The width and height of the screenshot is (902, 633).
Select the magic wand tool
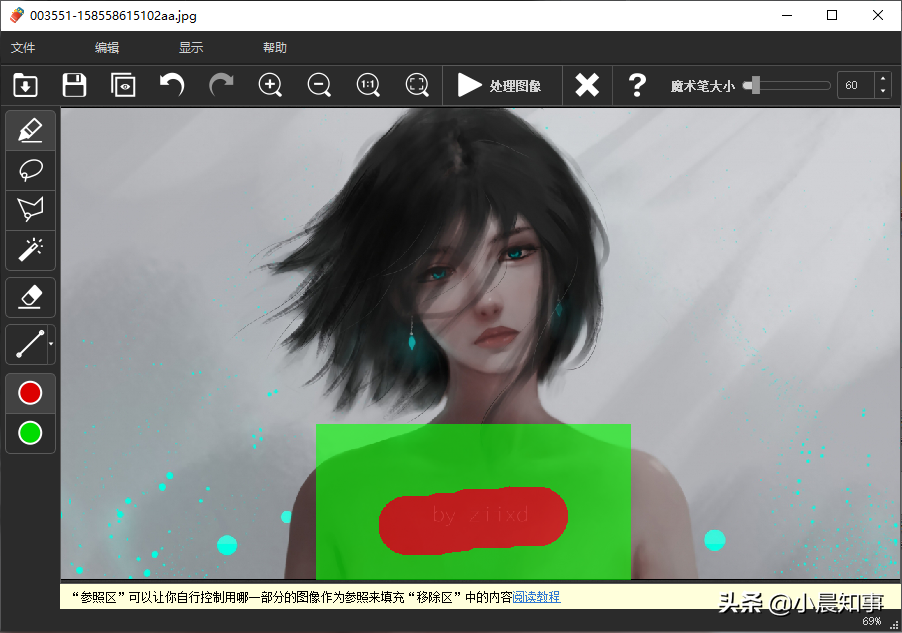click(x=30, y=249)
